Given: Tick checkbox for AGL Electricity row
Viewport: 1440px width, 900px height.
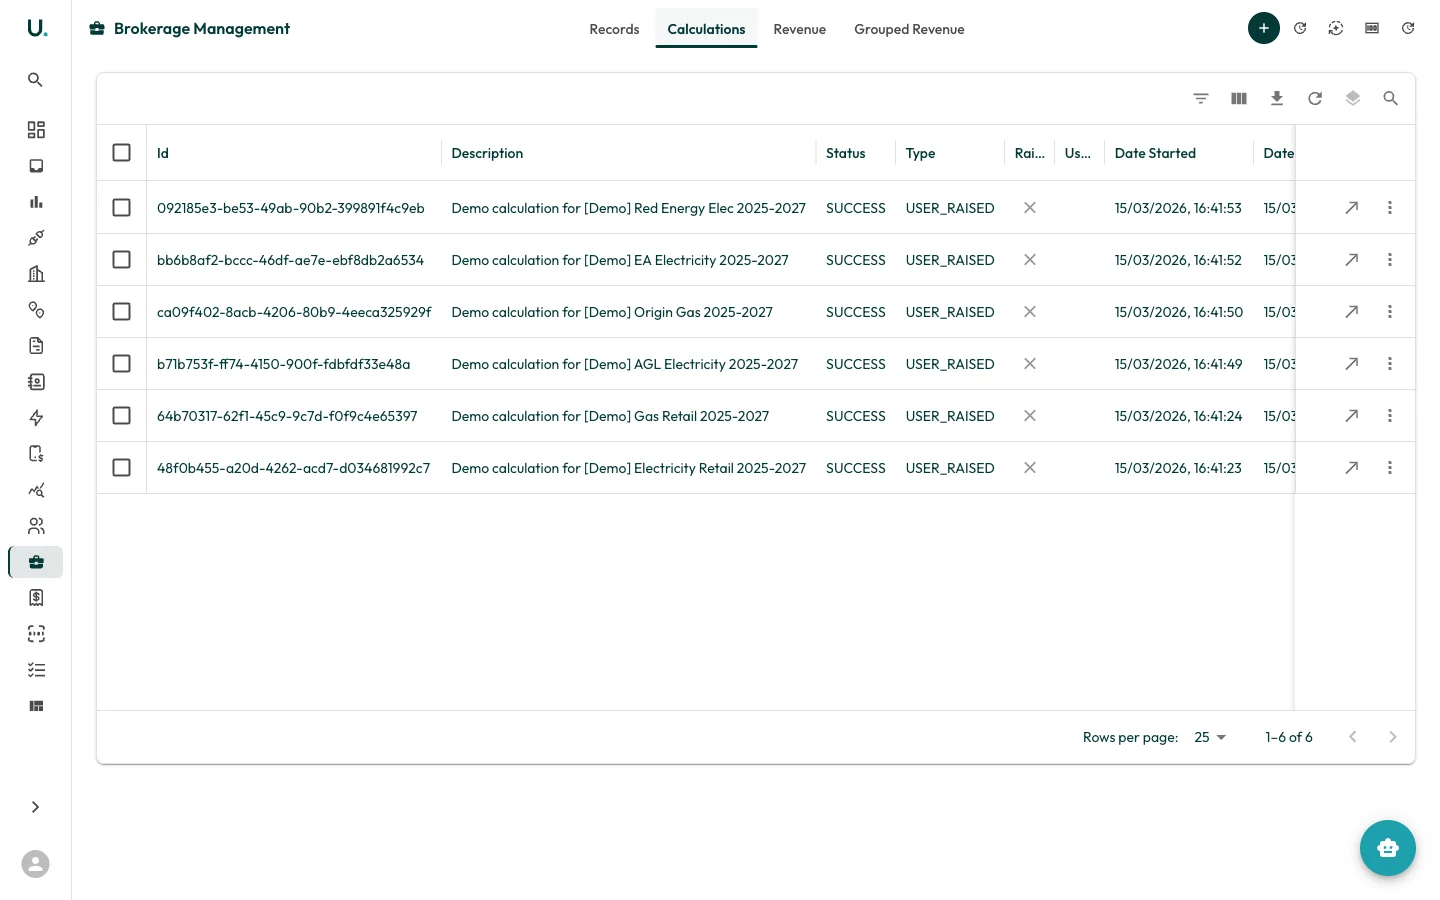Looking at the screenshot, I should pyautogui.click(x=122, y=364).
